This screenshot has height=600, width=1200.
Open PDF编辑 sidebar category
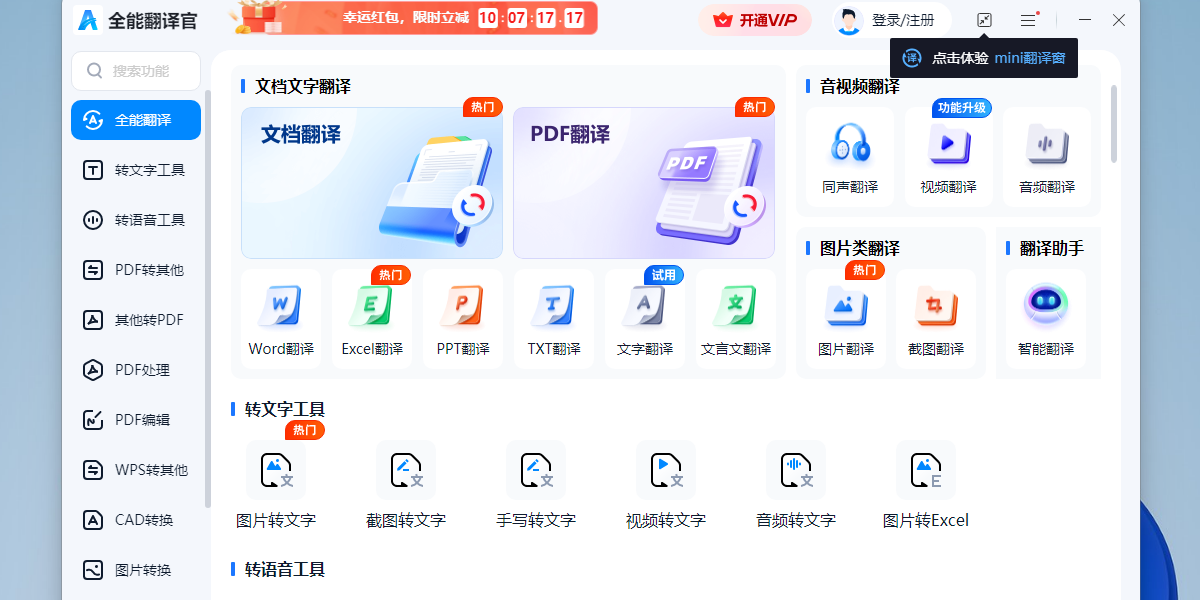[136, 420]
